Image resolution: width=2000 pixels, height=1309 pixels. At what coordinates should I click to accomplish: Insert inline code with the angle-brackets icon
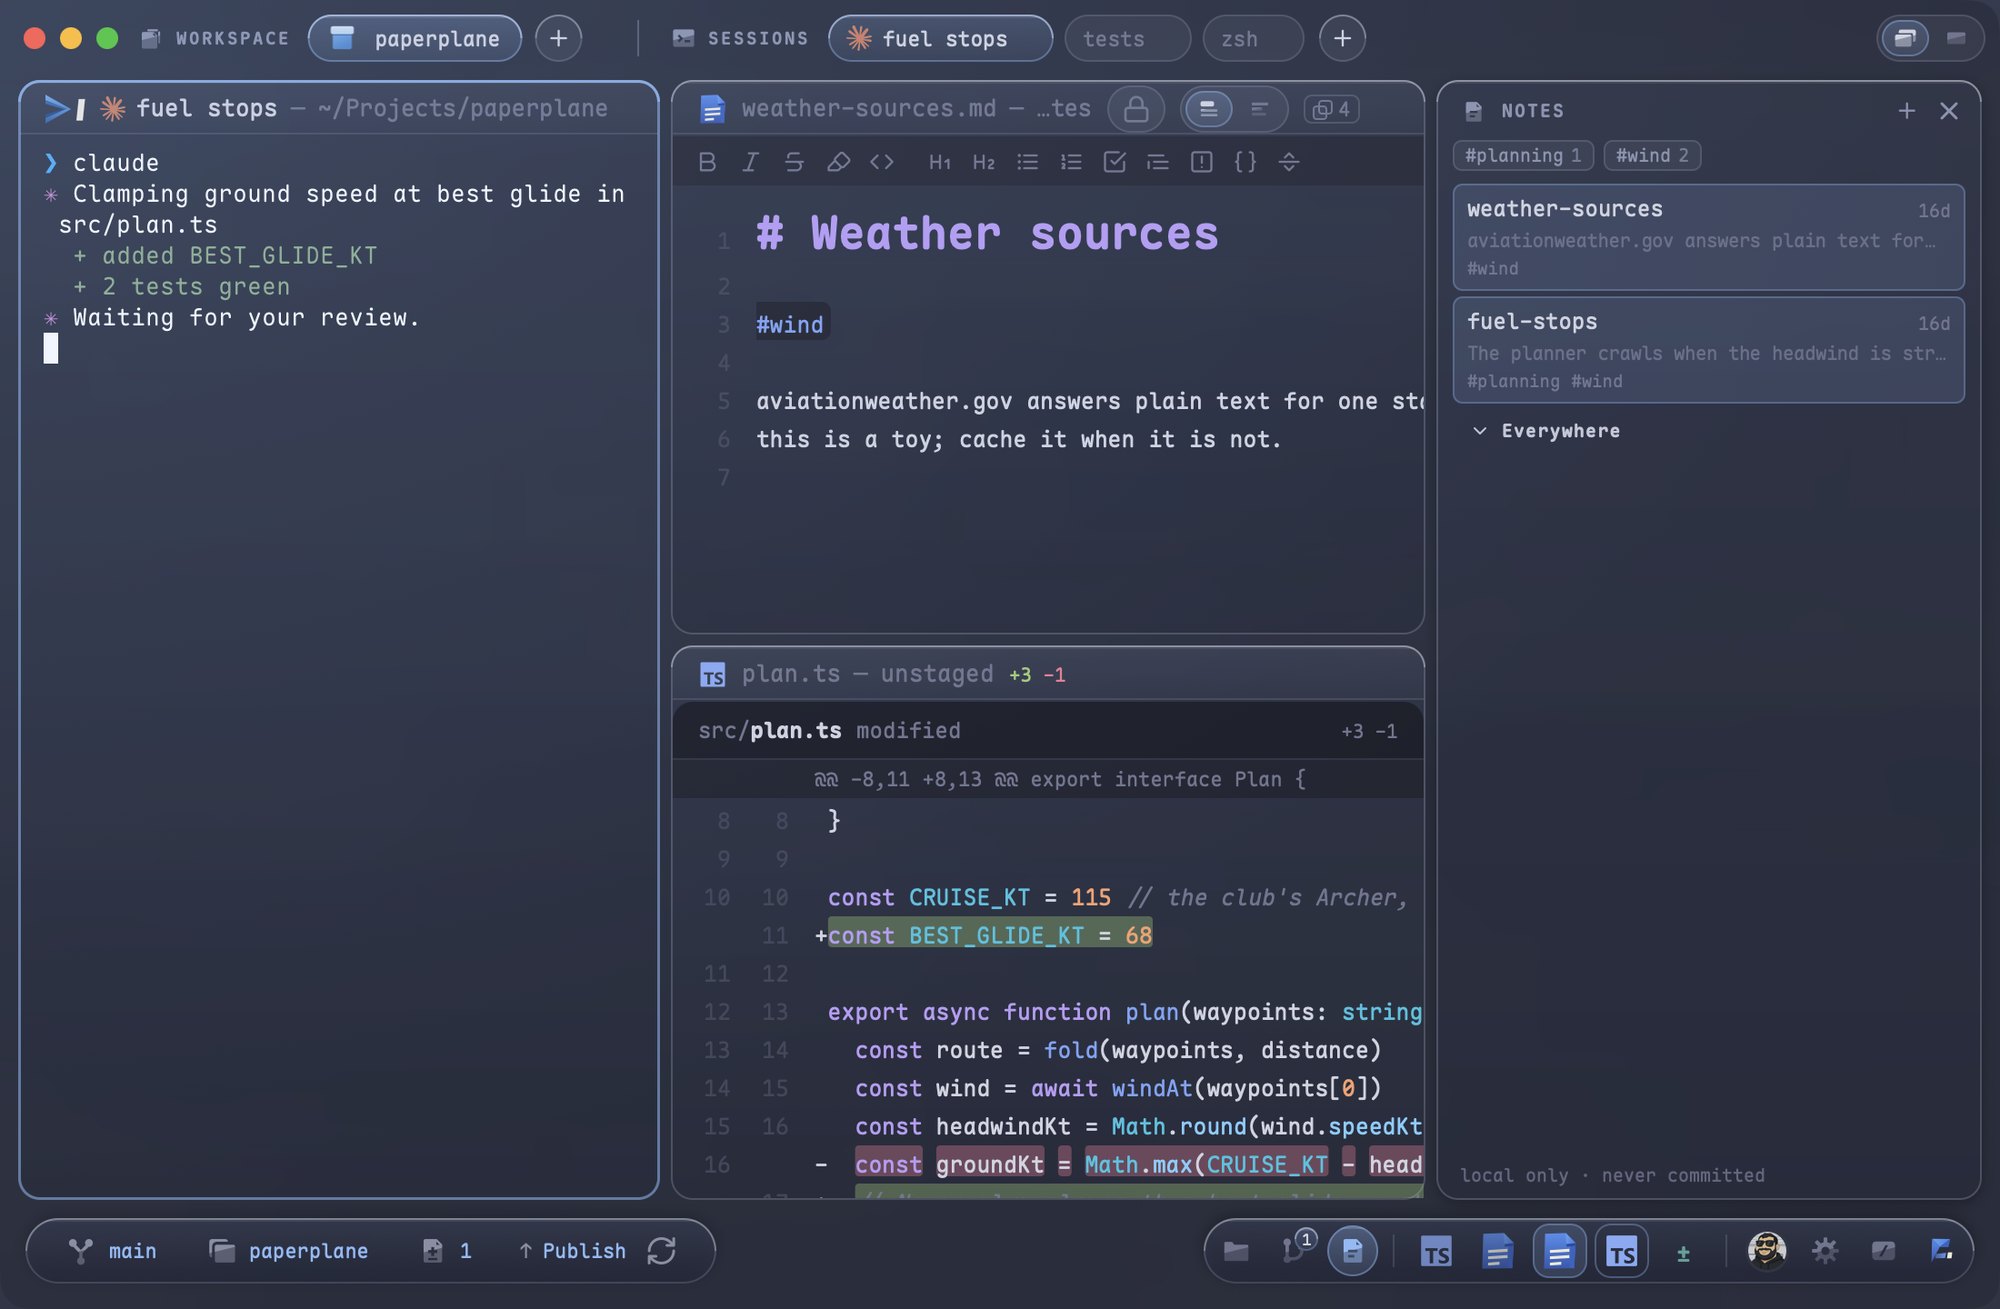(882, 162)
